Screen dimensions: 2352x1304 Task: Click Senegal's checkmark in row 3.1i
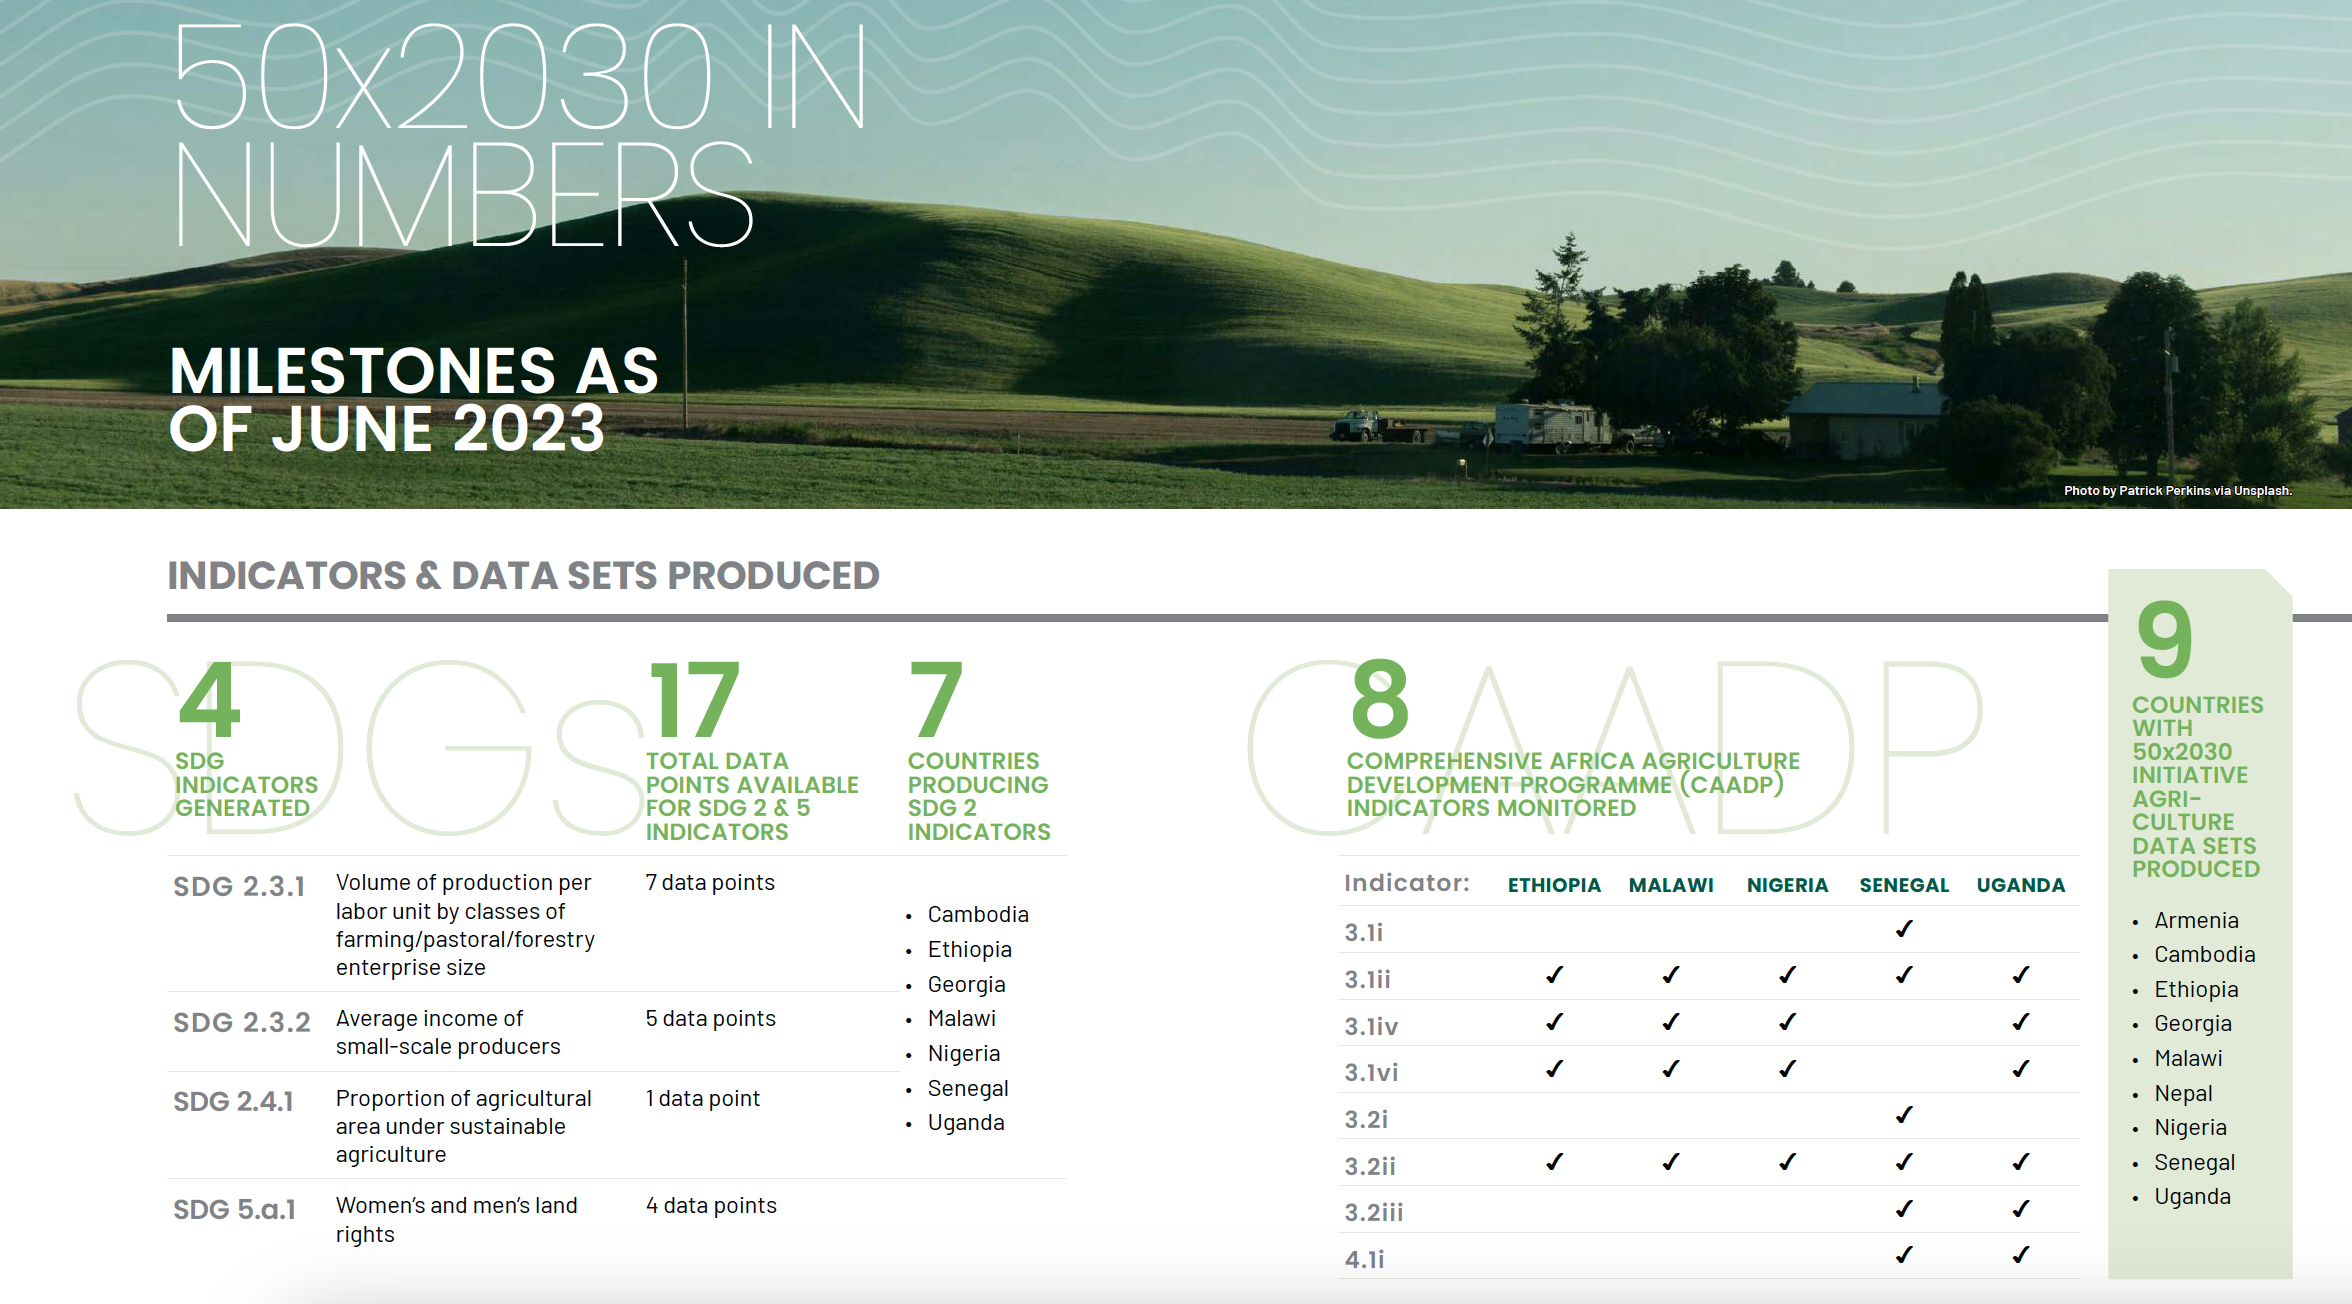tap(1904, 928)
